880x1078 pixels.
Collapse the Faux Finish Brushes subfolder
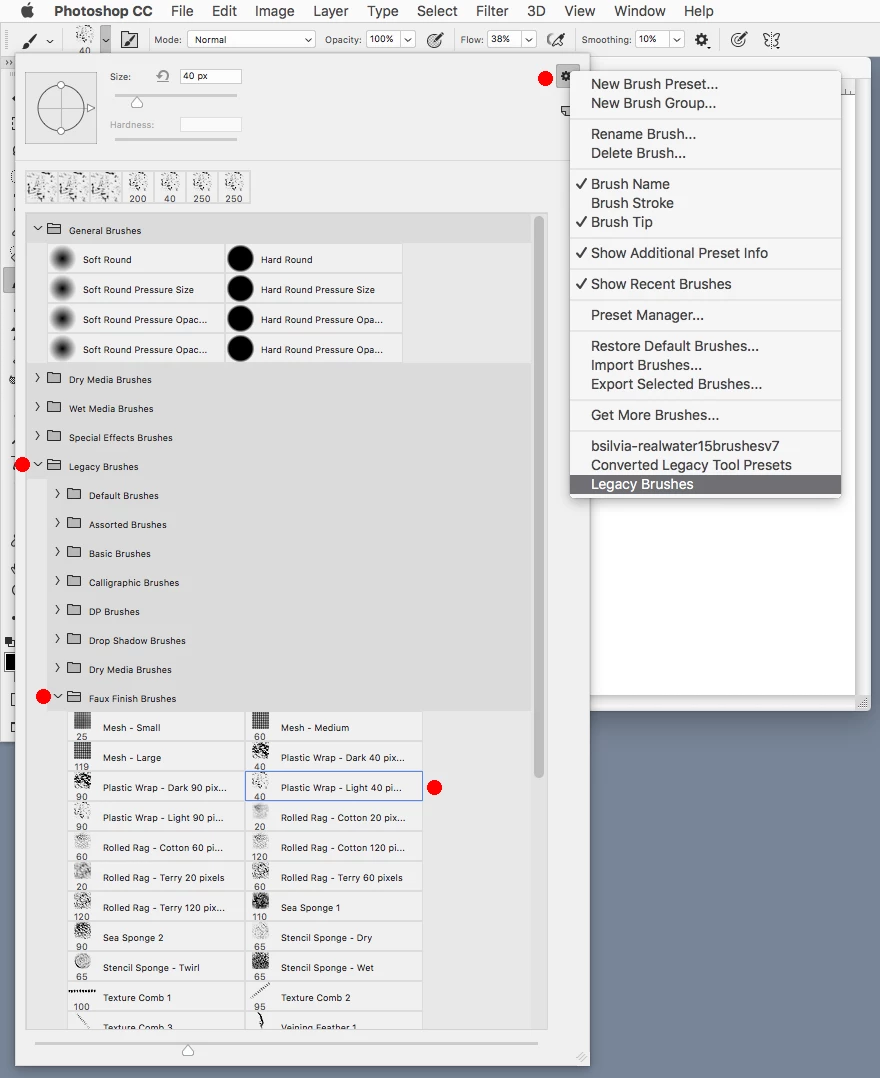58,696
